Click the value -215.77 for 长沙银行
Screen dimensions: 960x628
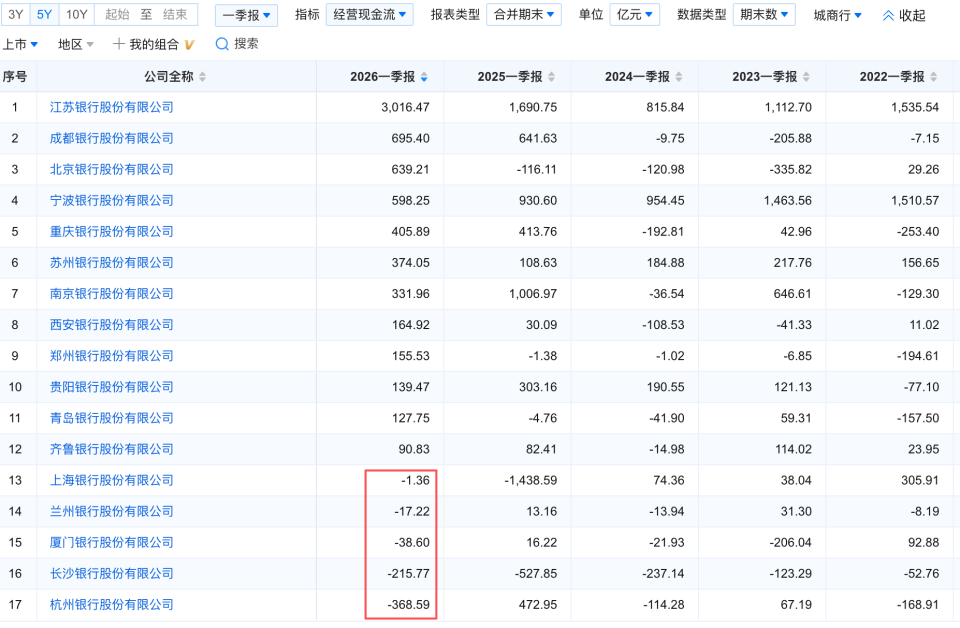pyautogui.click(x=408, y=574)
